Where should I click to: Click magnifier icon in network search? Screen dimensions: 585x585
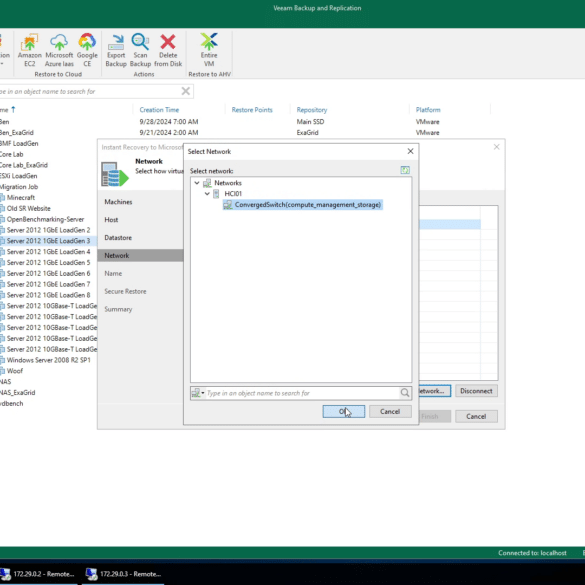coord(405,392)
